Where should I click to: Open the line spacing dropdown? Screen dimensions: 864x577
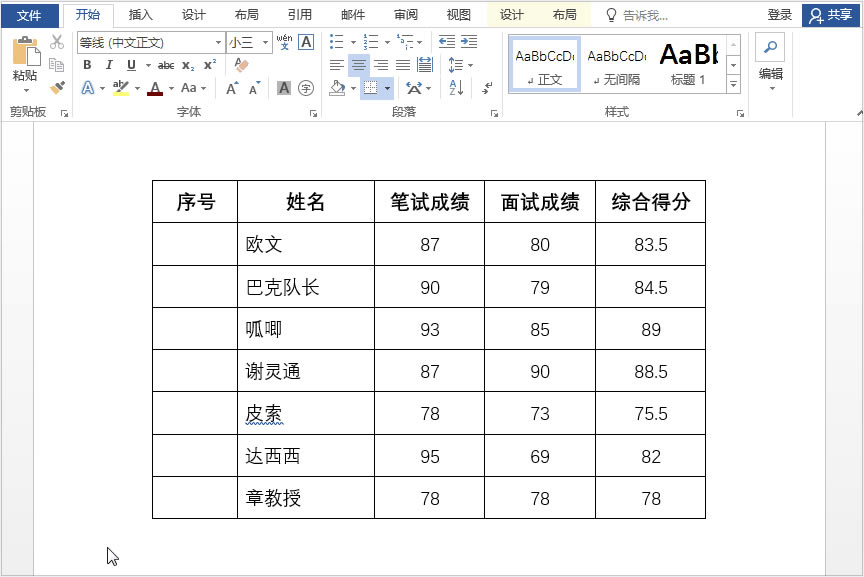point(470,64)
